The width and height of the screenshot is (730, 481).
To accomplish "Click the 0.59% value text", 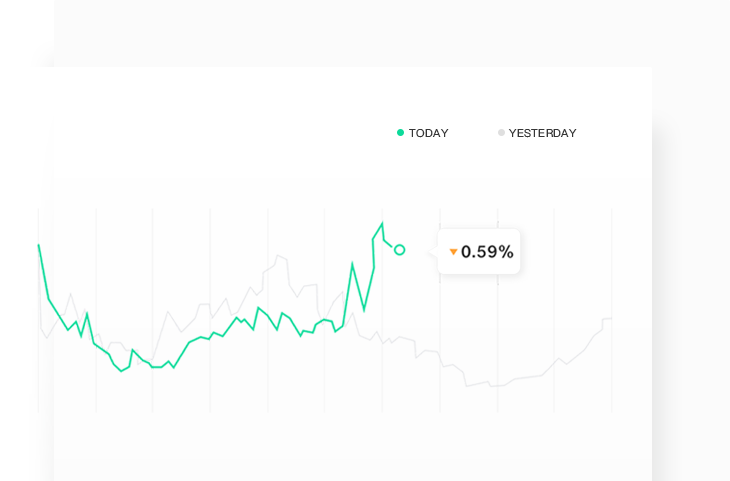I will pos(487,252).
